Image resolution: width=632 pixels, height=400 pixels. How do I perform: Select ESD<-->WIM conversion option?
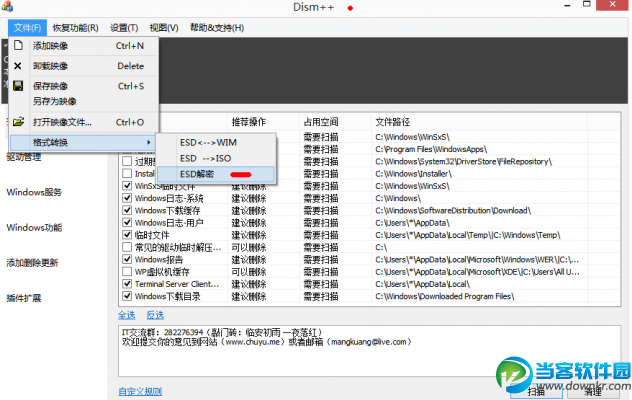coord(216,142)
